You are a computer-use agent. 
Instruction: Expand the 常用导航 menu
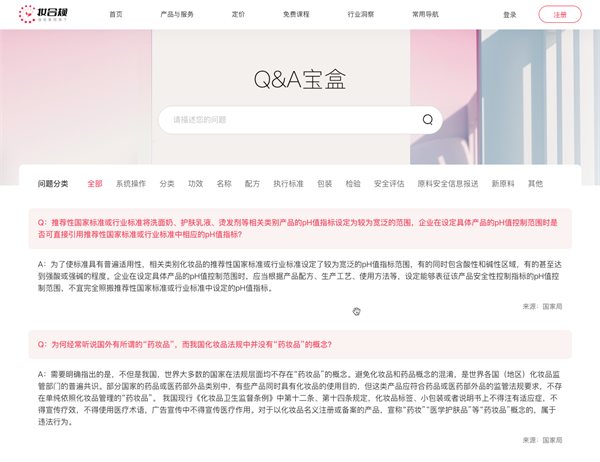click(x=425, y=15)
